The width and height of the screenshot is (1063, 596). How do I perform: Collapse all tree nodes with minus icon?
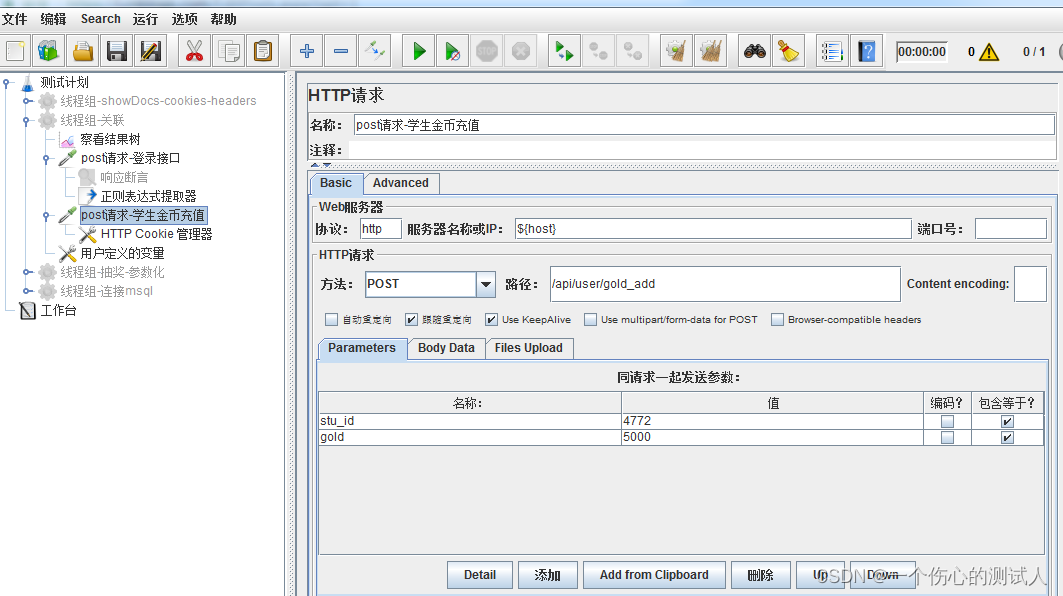(x=340, y=51)
